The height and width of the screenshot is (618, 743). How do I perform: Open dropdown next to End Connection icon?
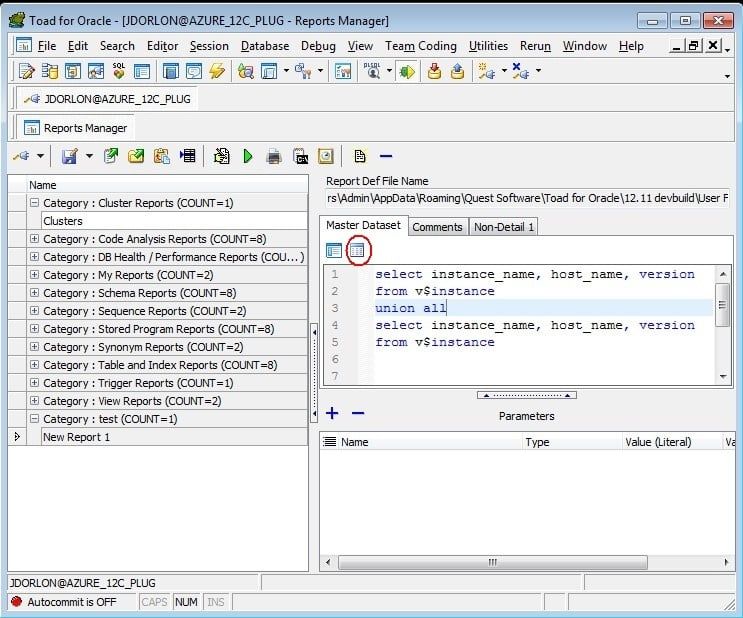(538, 71)
